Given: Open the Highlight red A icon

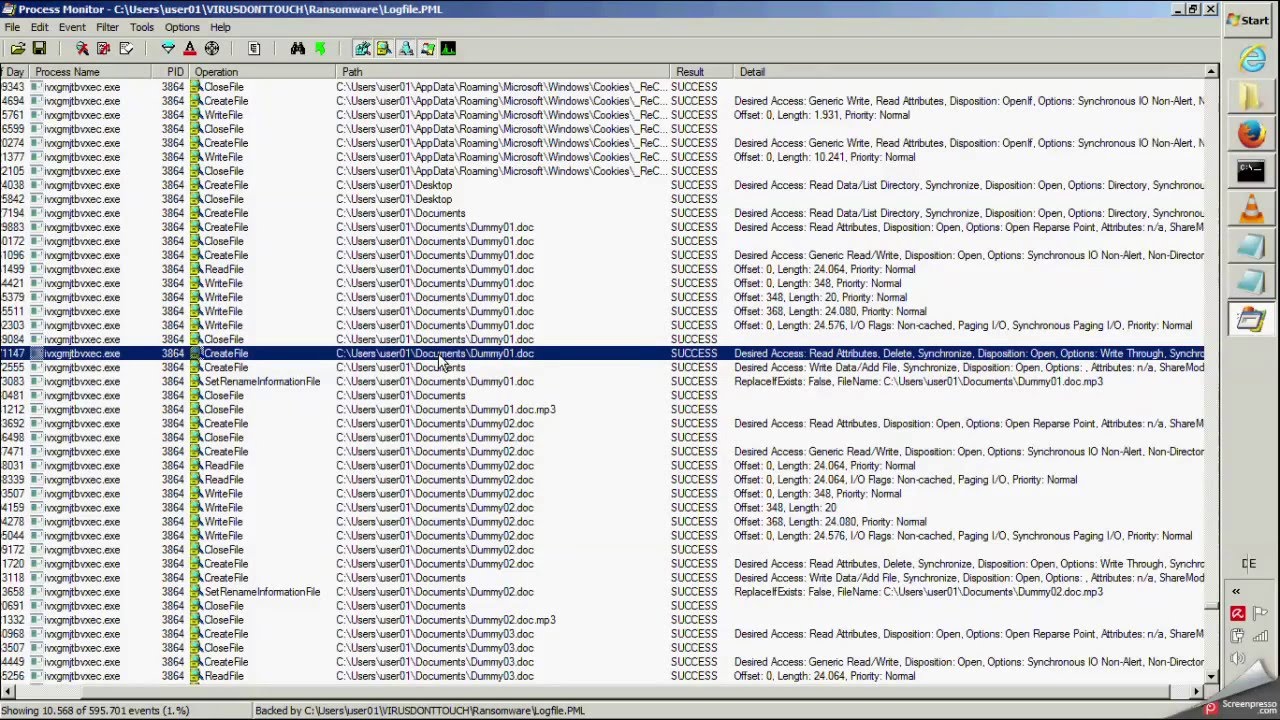Looking at the screenshot, I should pyautogui.click(x=189, y=48).
